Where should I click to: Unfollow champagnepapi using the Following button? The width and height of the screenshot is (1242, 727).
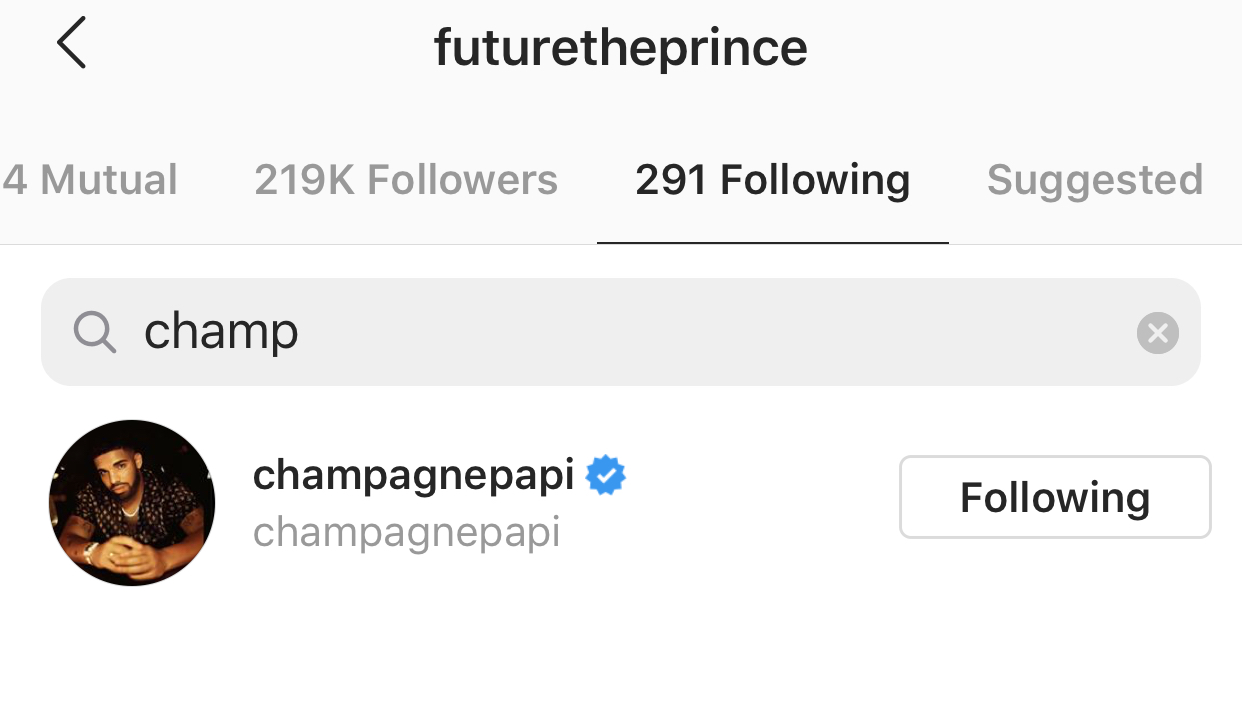point(1055,497)
